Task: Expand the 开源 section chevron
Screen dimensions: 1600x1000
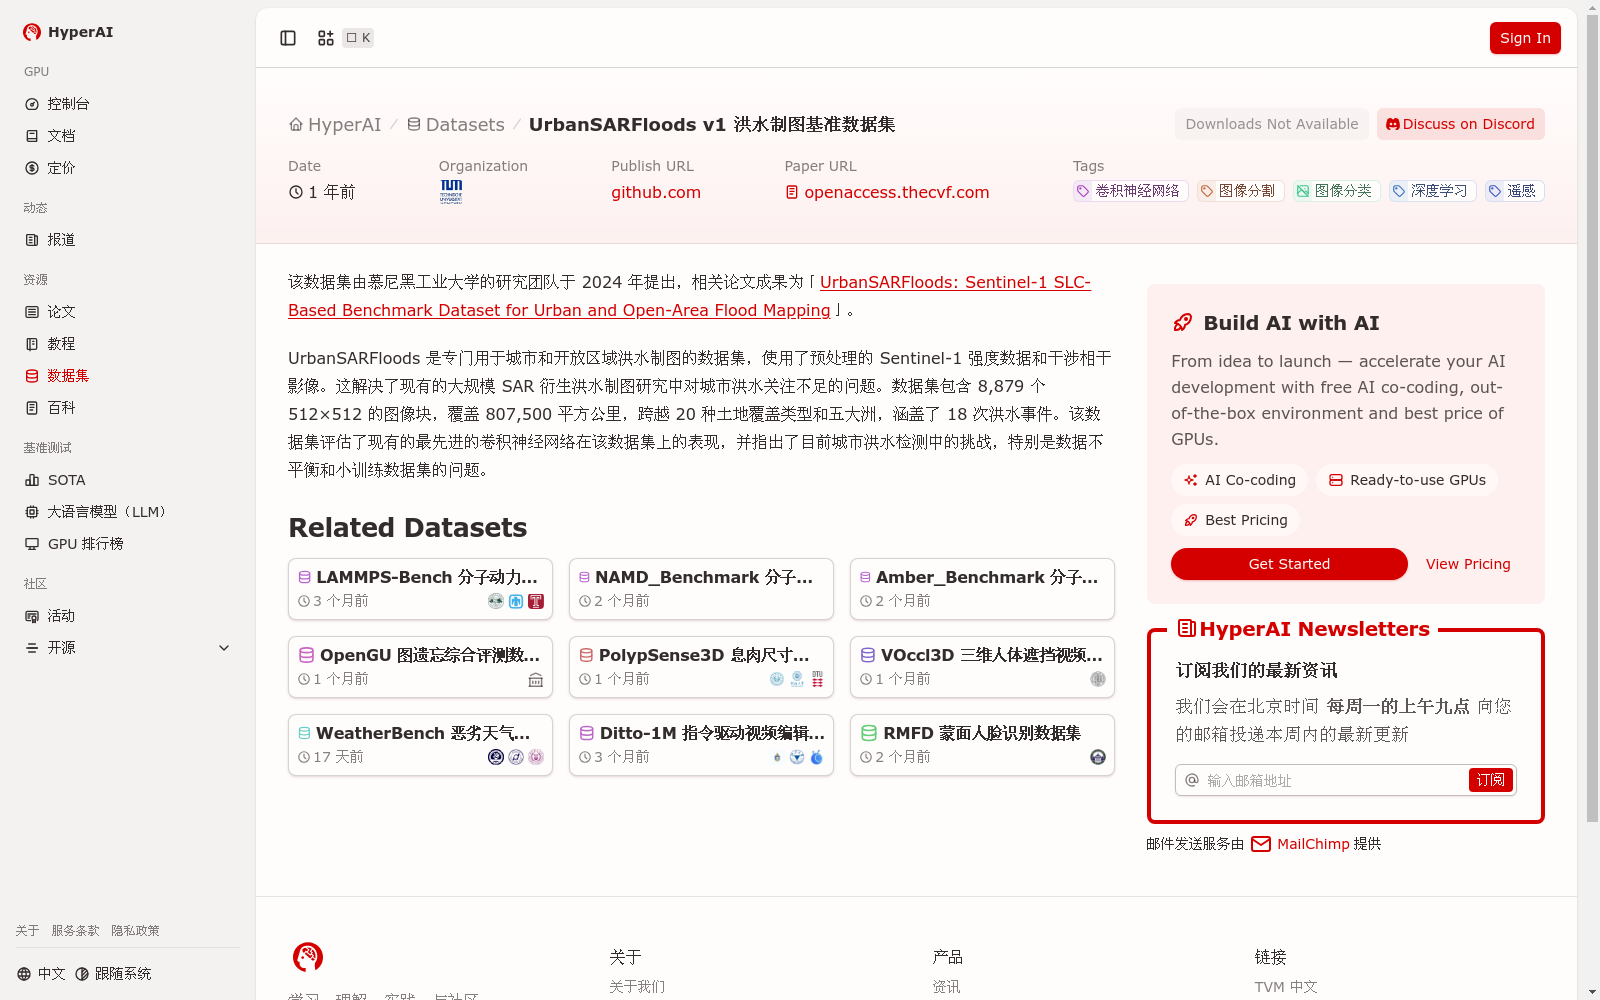Action: tap(224, 648)
